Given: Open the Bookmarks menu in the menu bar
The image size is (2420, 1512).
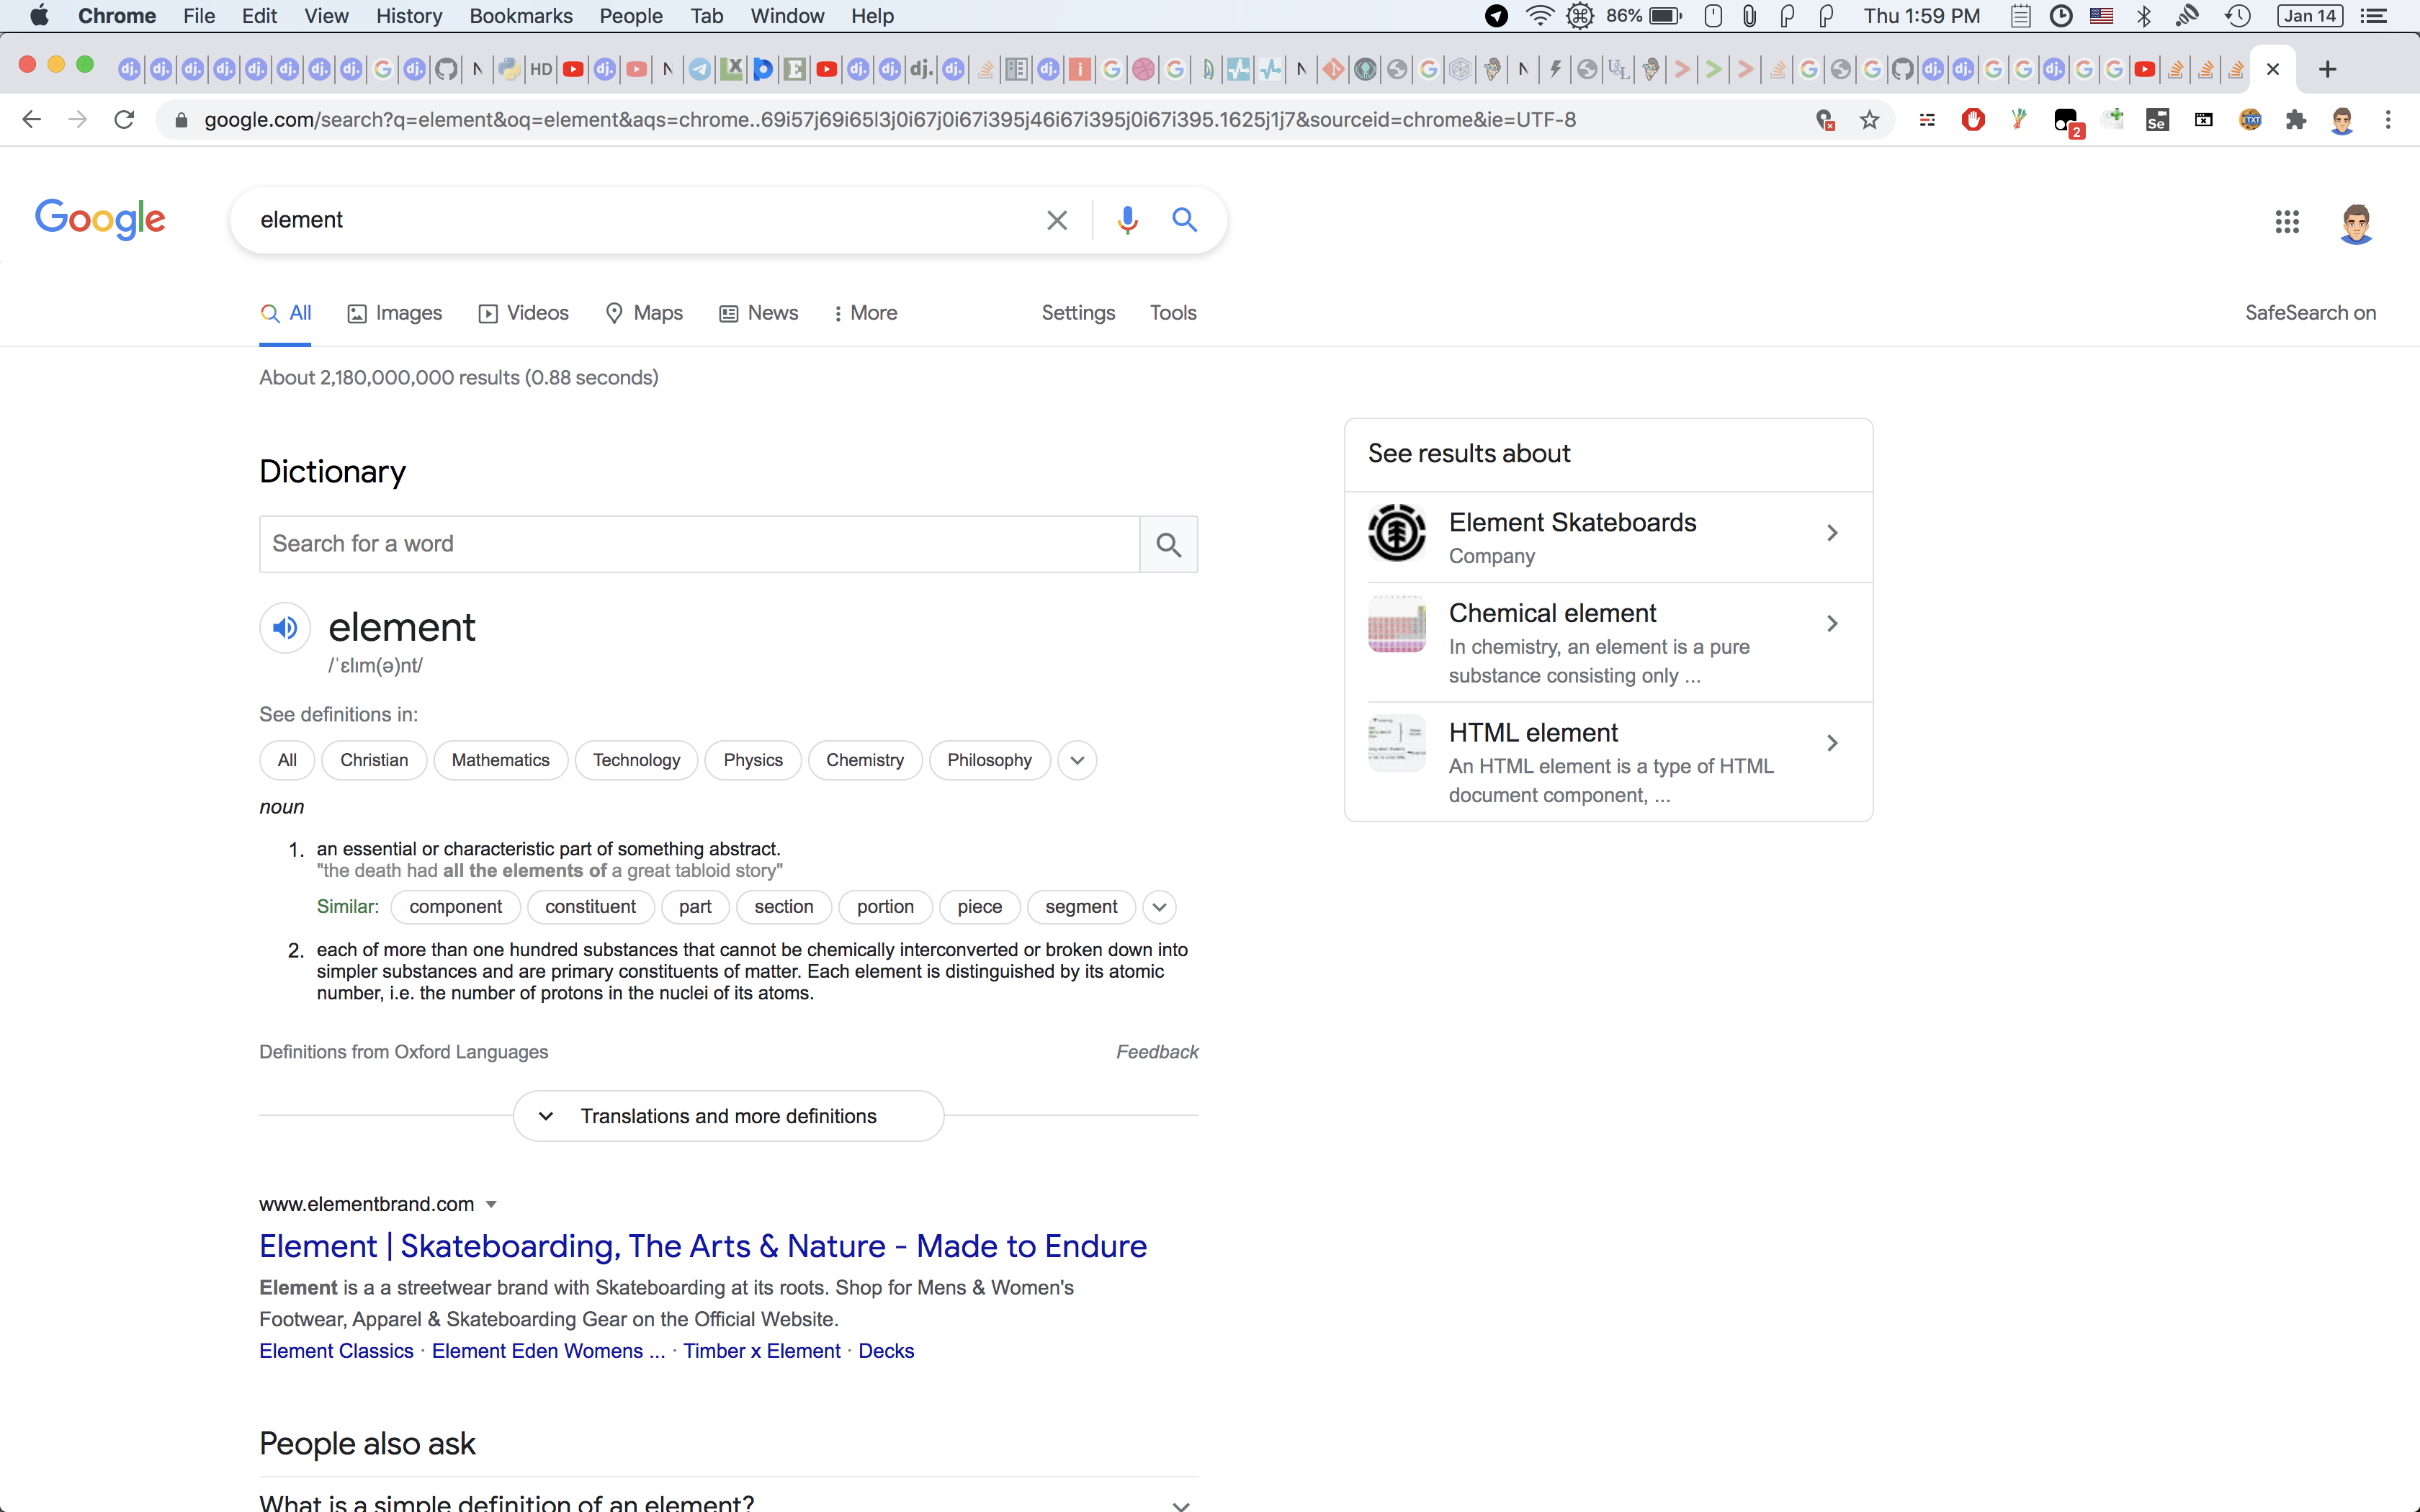Looking at the screenshot, I should [x=521, y=15].
